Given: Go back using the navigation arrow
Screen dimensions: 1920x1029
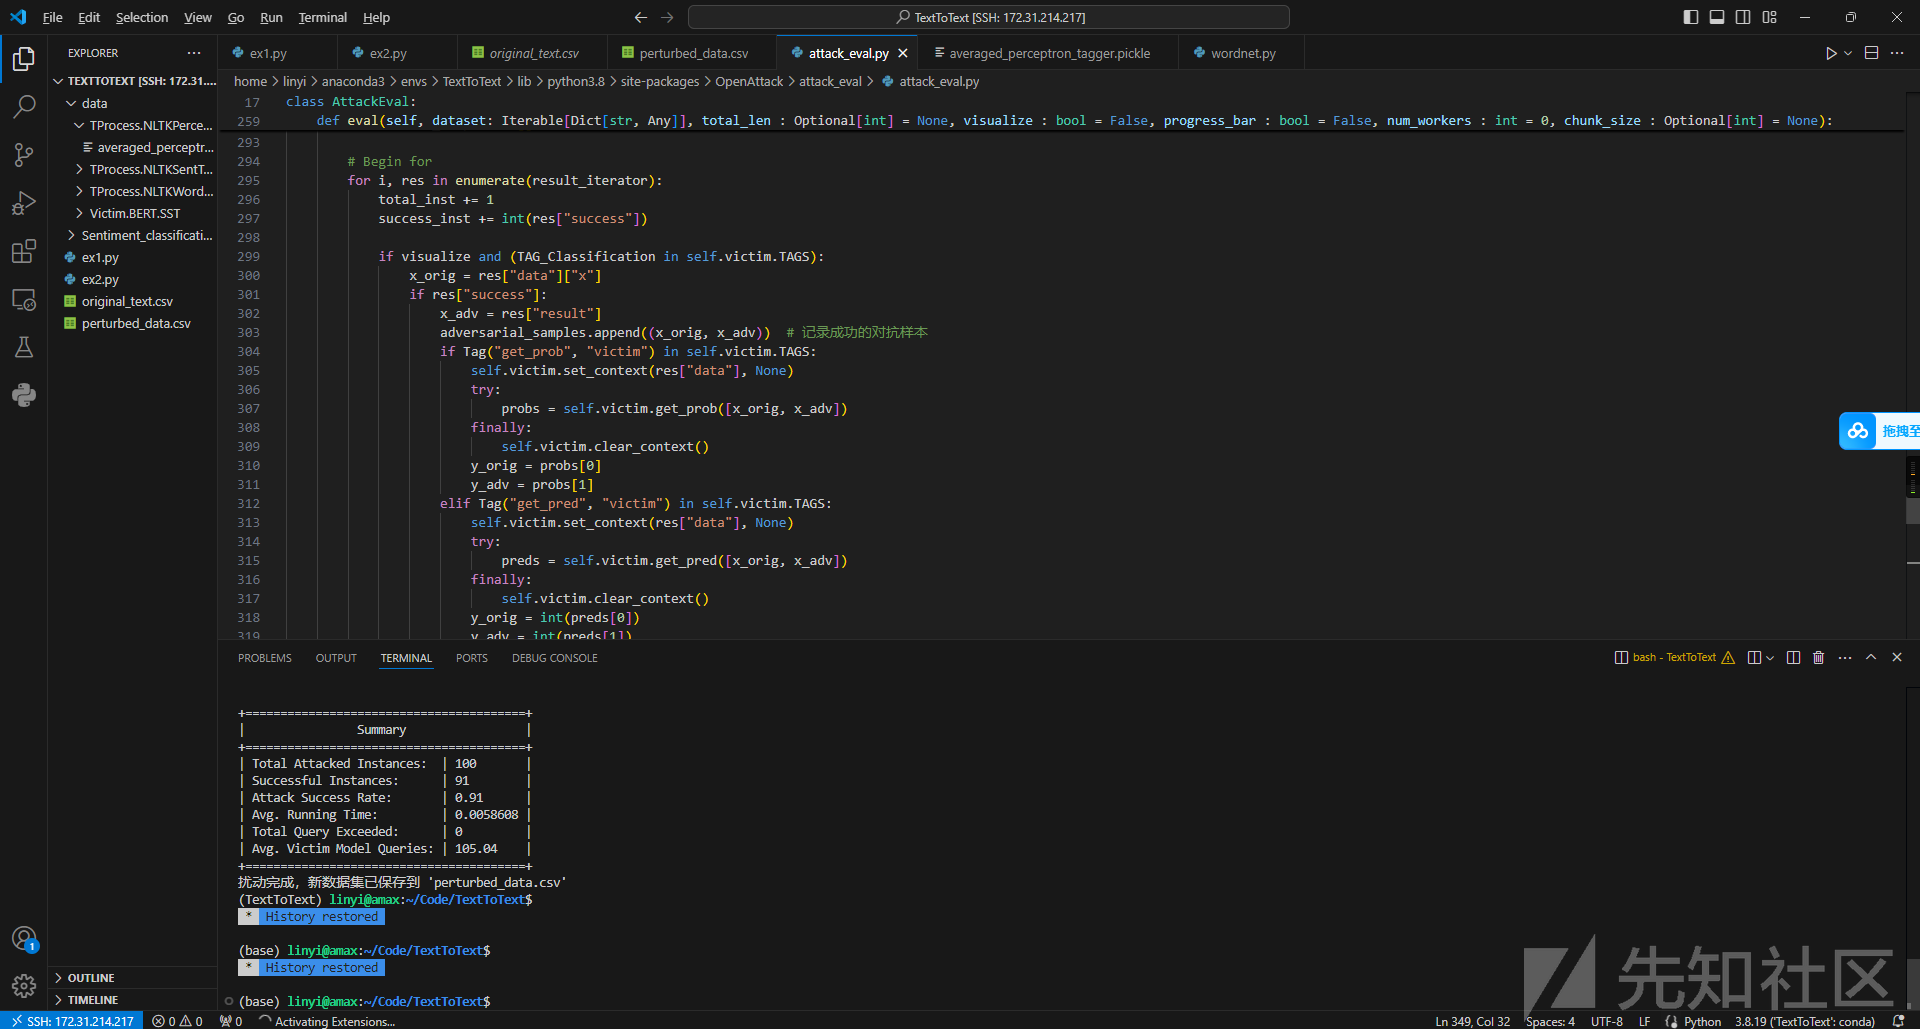Looking at the screenshot, I should (x=641, y=17).
